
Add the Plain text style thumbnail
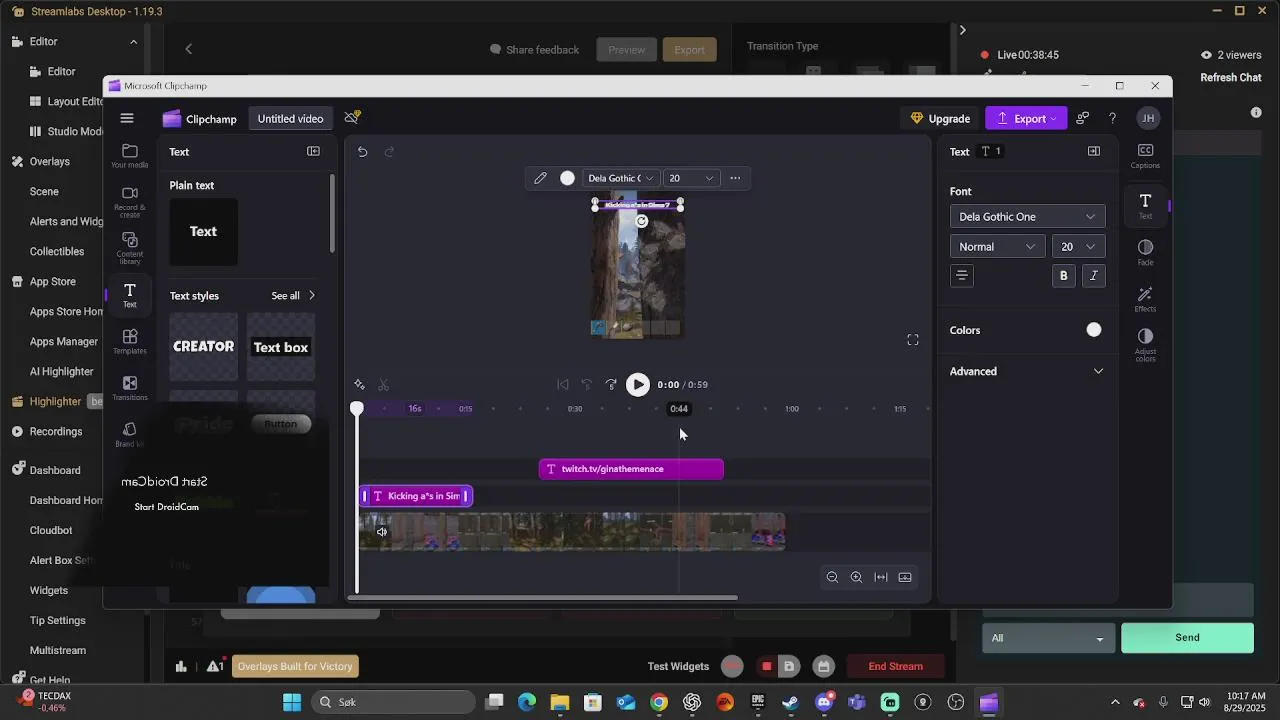click(x=204, y=232)
